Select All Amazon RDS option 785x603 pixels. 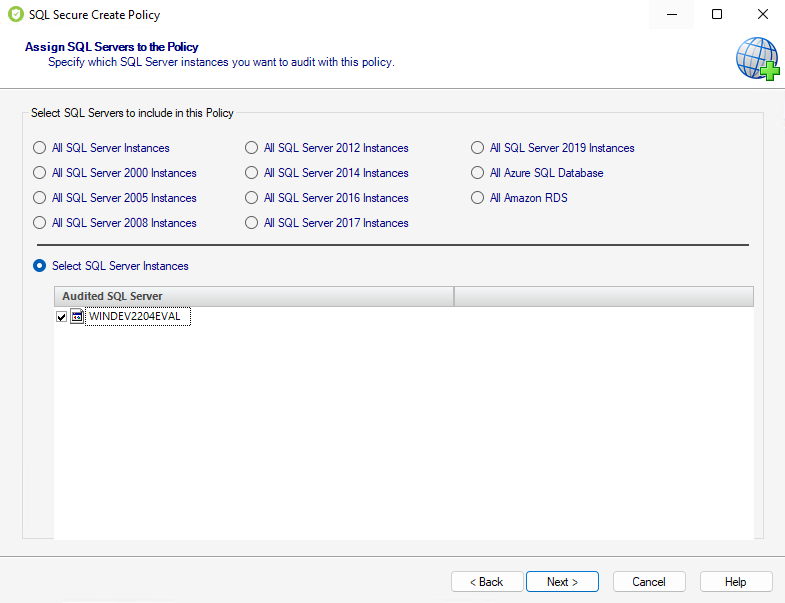tap(478, 198)
